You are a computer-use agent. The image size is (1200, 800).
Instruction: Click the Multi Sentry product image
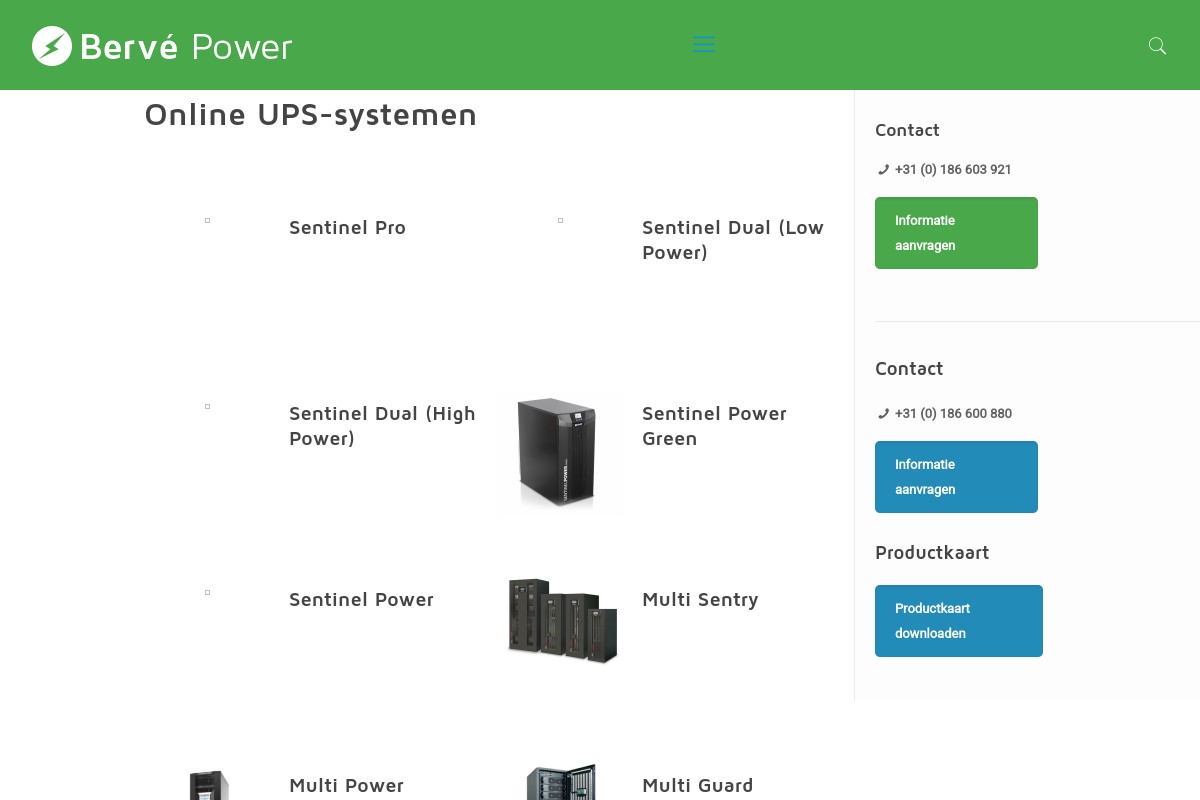coord(562,621)
